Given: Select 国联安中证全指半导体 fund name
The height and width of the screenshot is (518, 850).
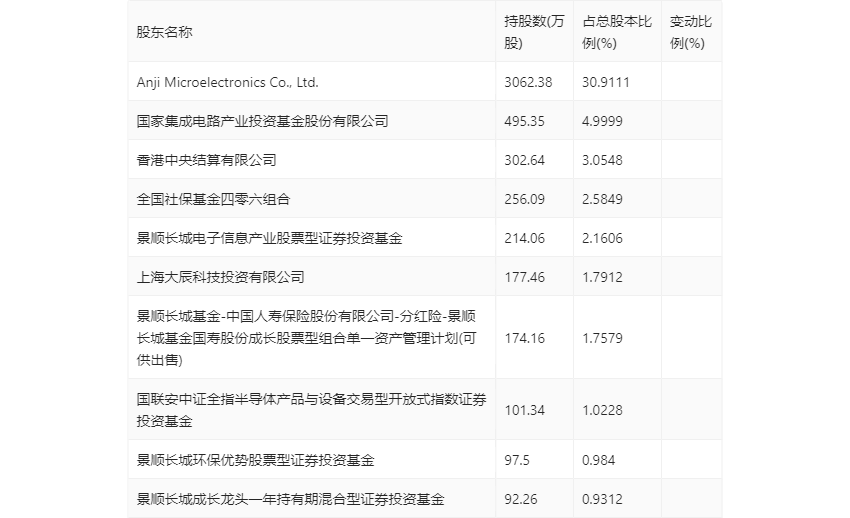Looking at the screenshot, I should [312, 410].
